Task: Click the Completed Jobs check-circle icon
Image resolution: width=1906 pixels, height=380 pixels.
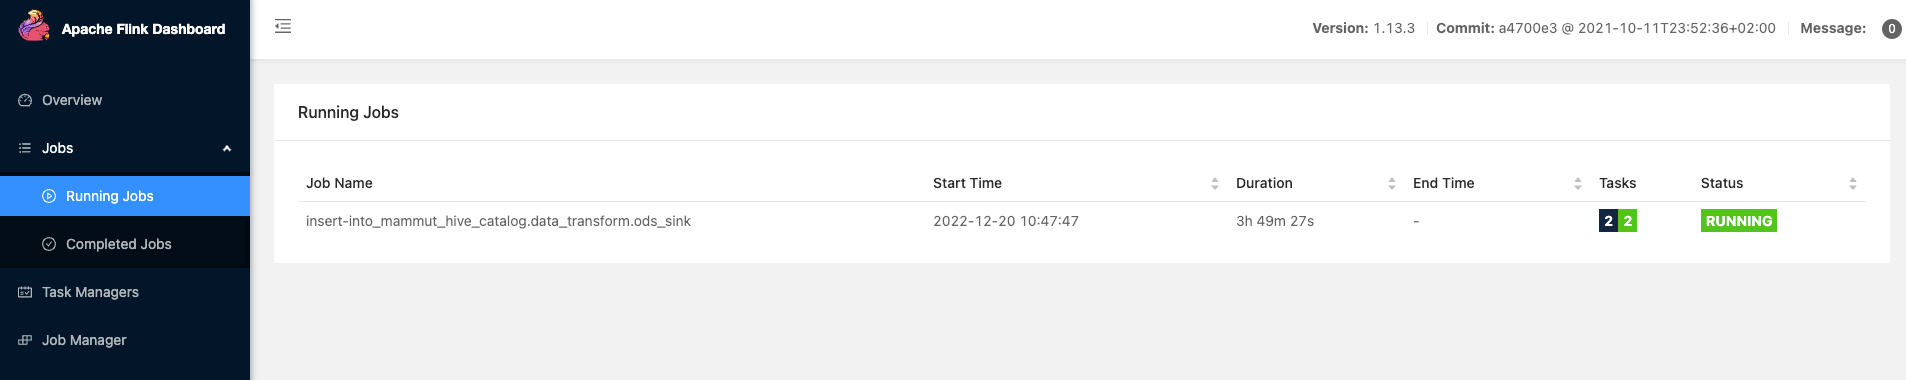Action: (x=49, y=244)
